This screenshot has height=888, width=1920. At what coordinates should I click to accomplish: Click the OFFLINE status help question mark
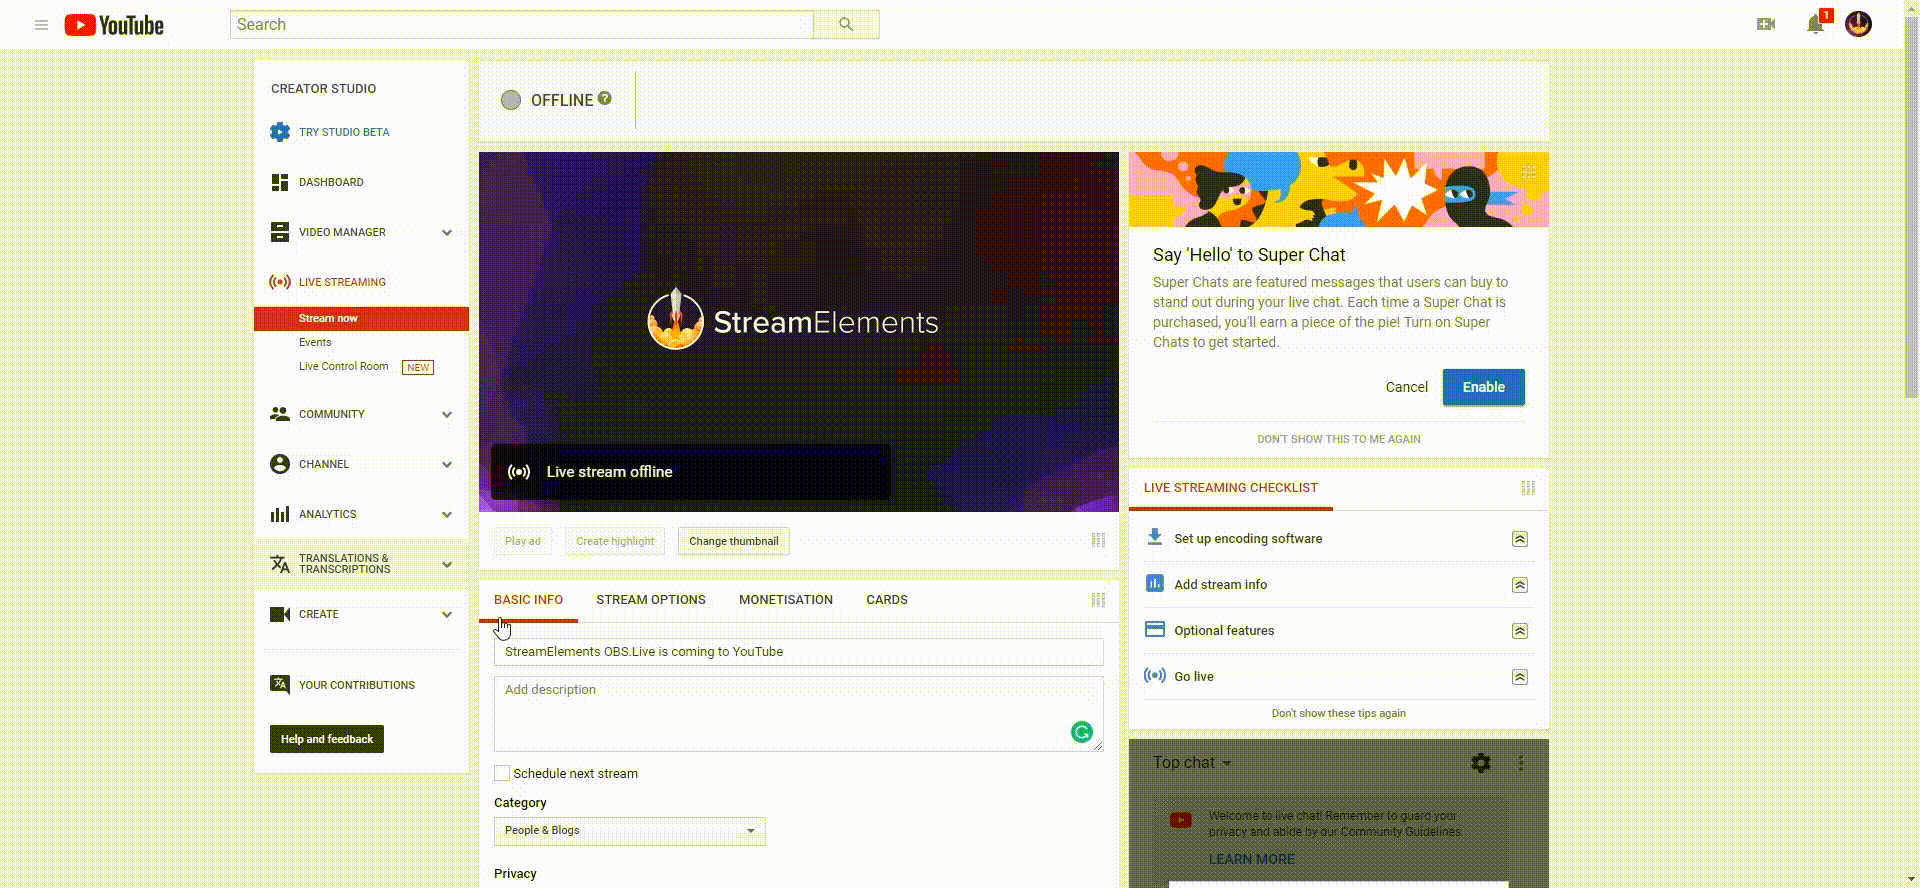(x=604, y=99)
